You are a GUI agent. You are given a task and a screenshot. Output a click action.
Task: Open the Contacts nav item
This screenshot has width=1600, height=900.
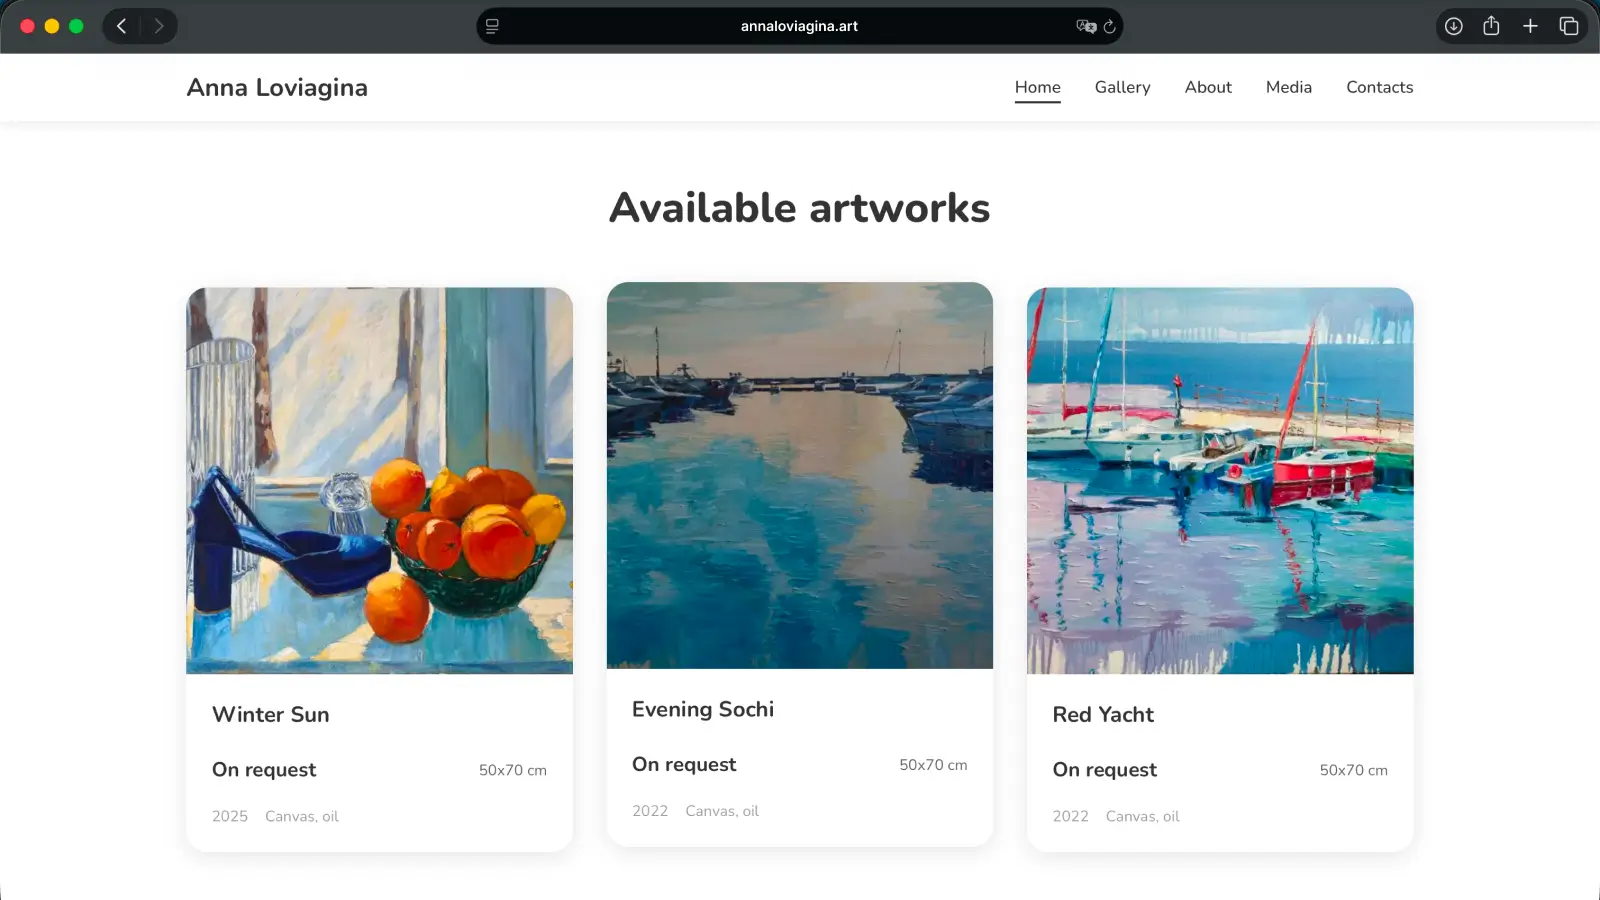point(1380,88)
